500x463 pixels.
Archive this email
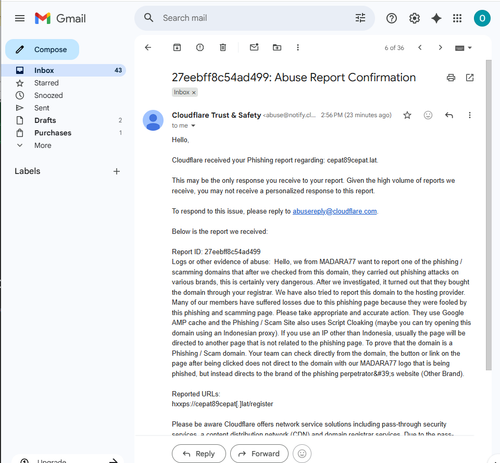(x=177, y=47)
